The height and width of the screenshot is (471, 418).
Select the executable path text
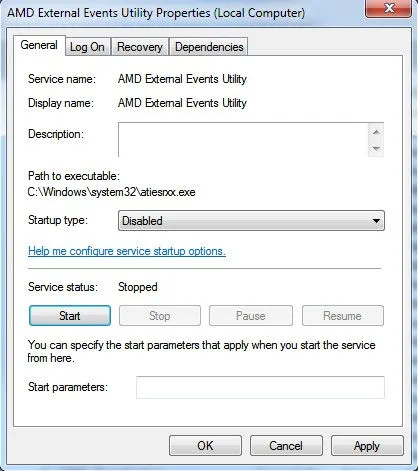(111, 192)
